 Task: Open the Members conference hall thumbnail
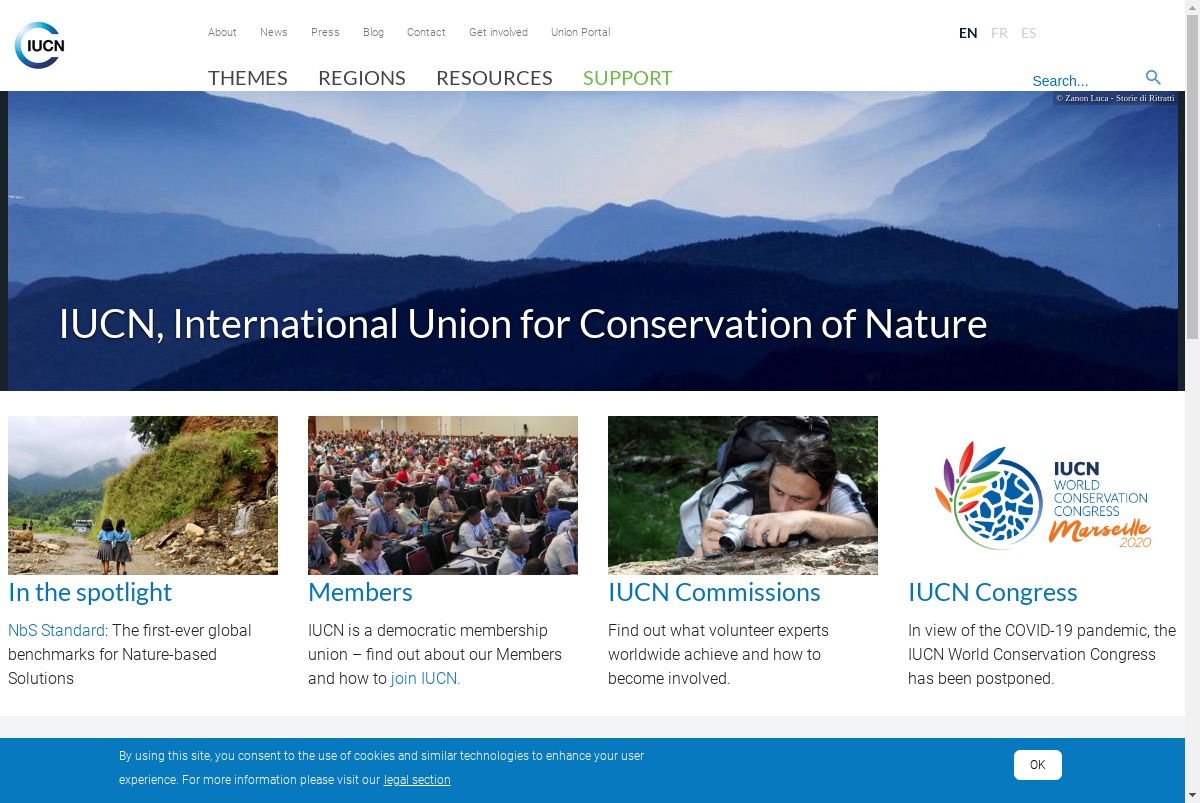[443, 495]
